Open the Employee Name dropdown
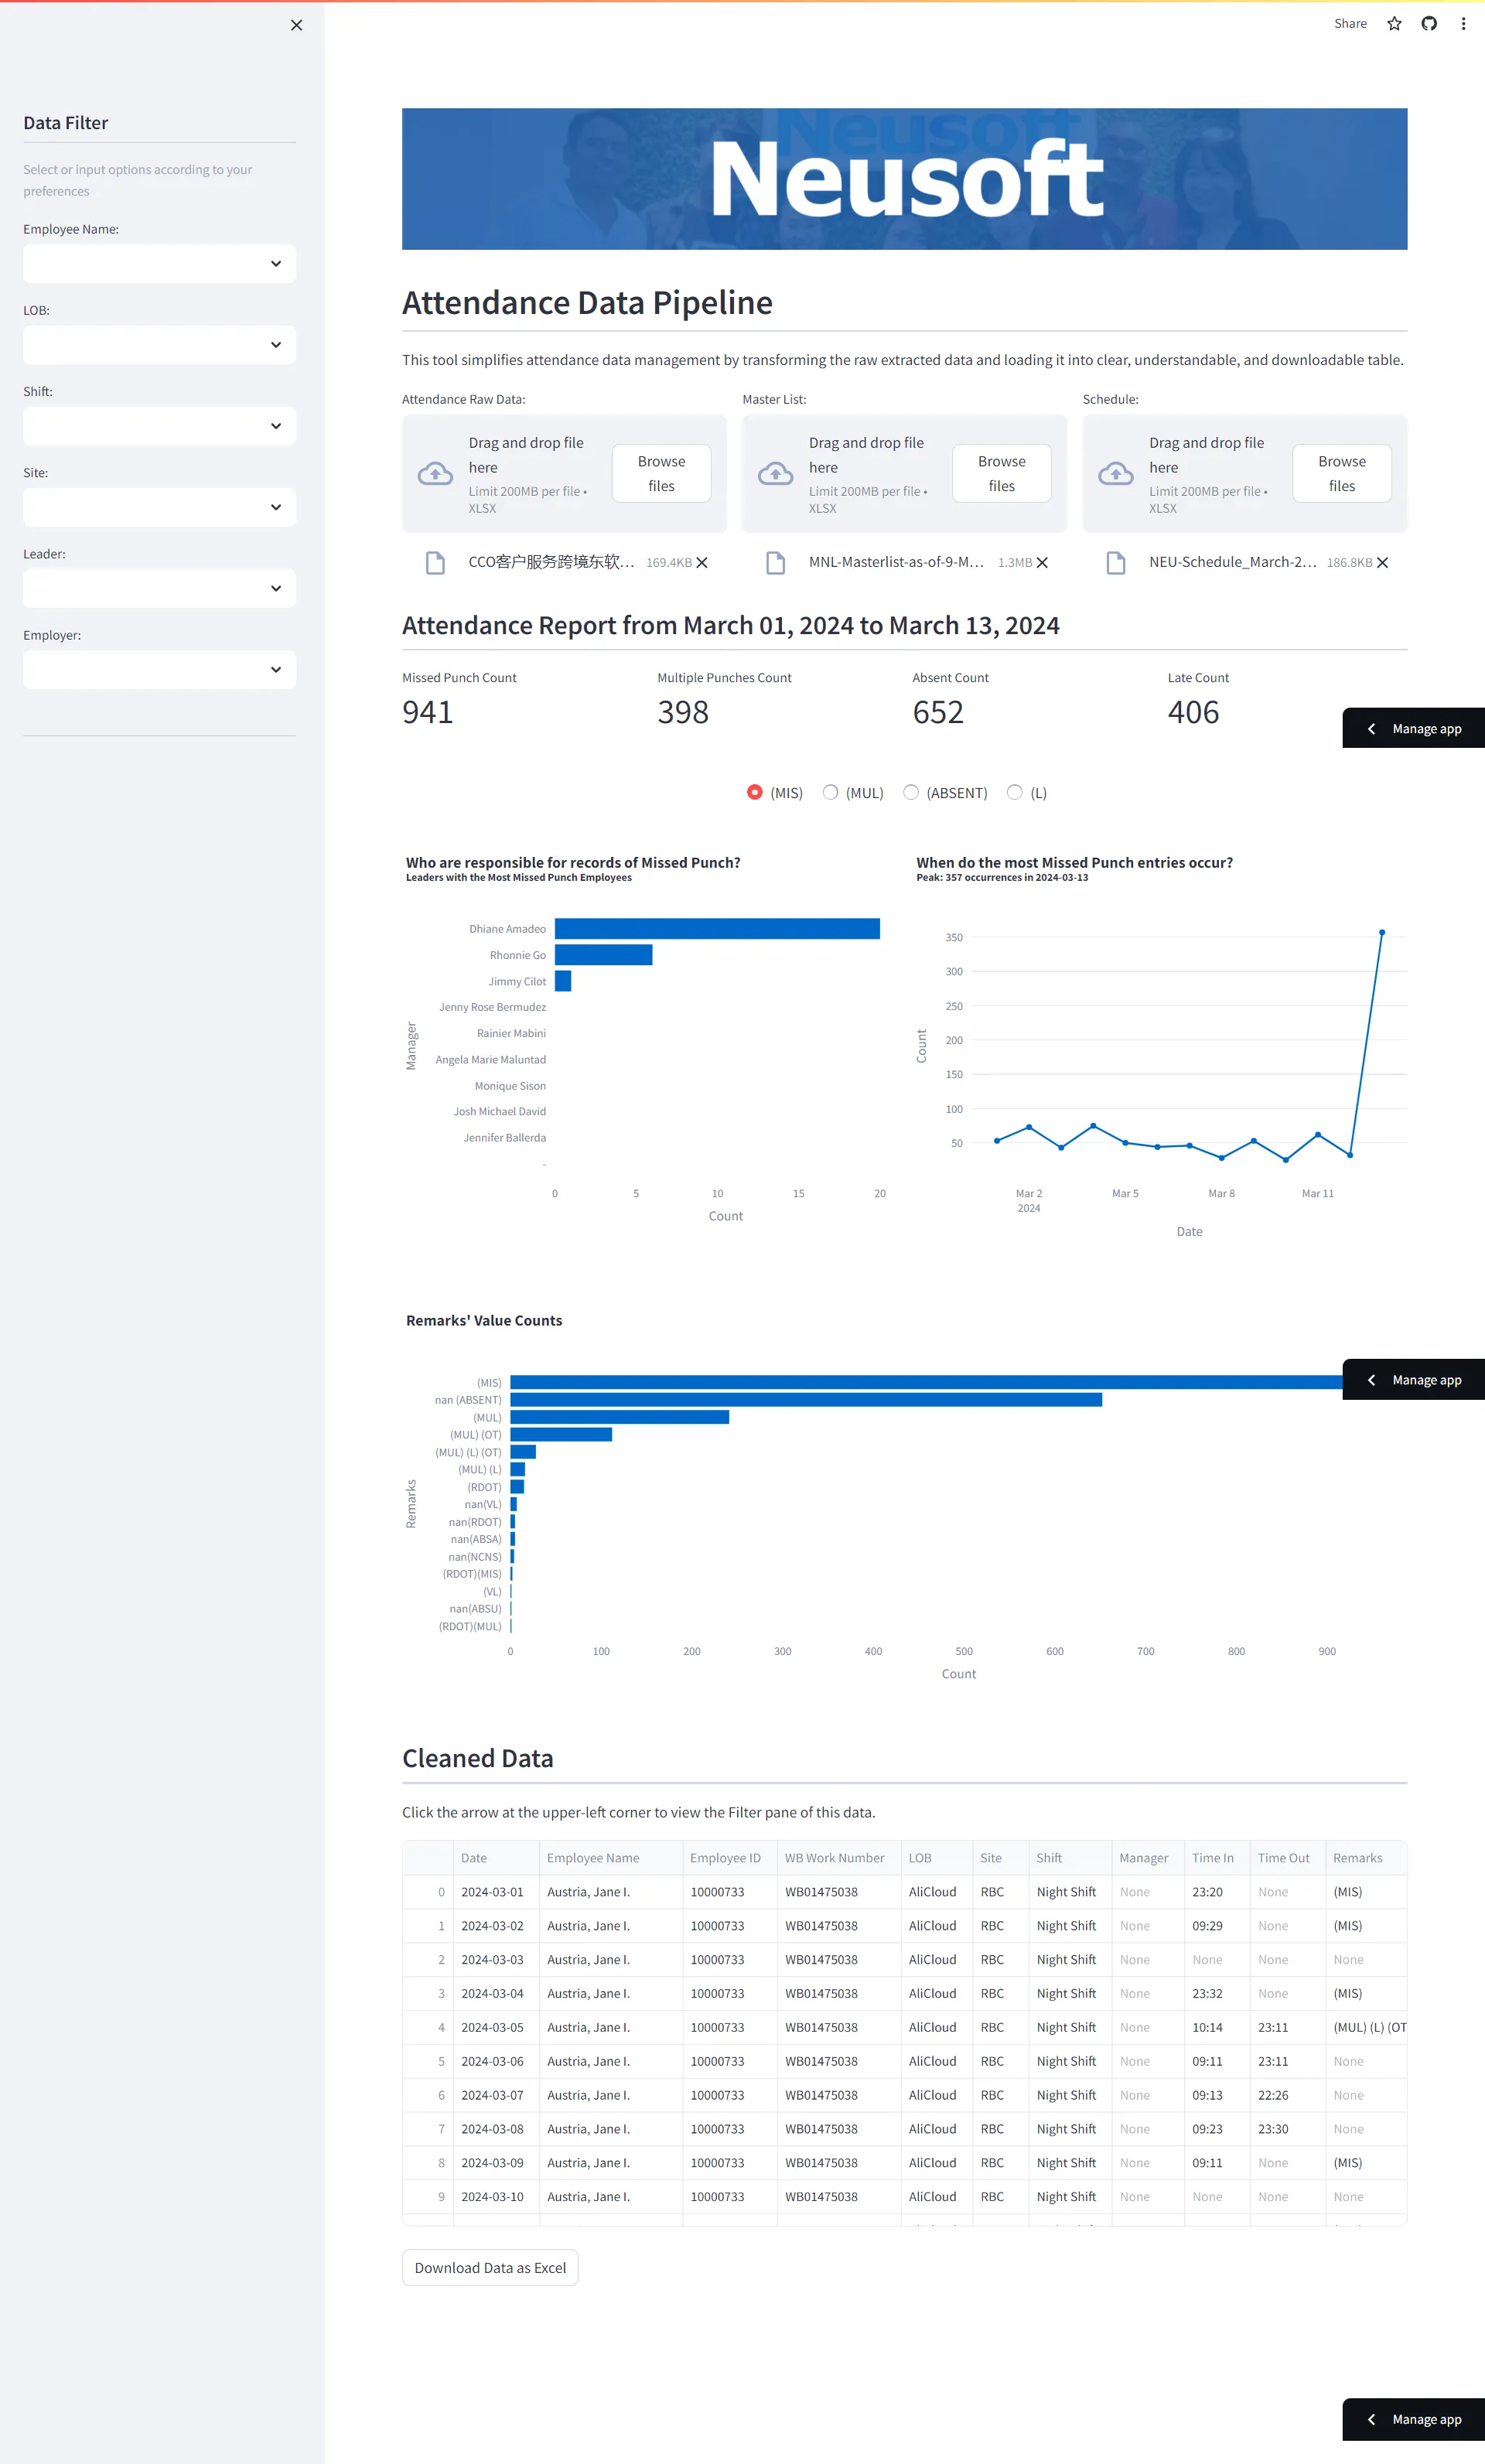Viewport: 1485px width, 2464px height. click(x=159, y=264)
